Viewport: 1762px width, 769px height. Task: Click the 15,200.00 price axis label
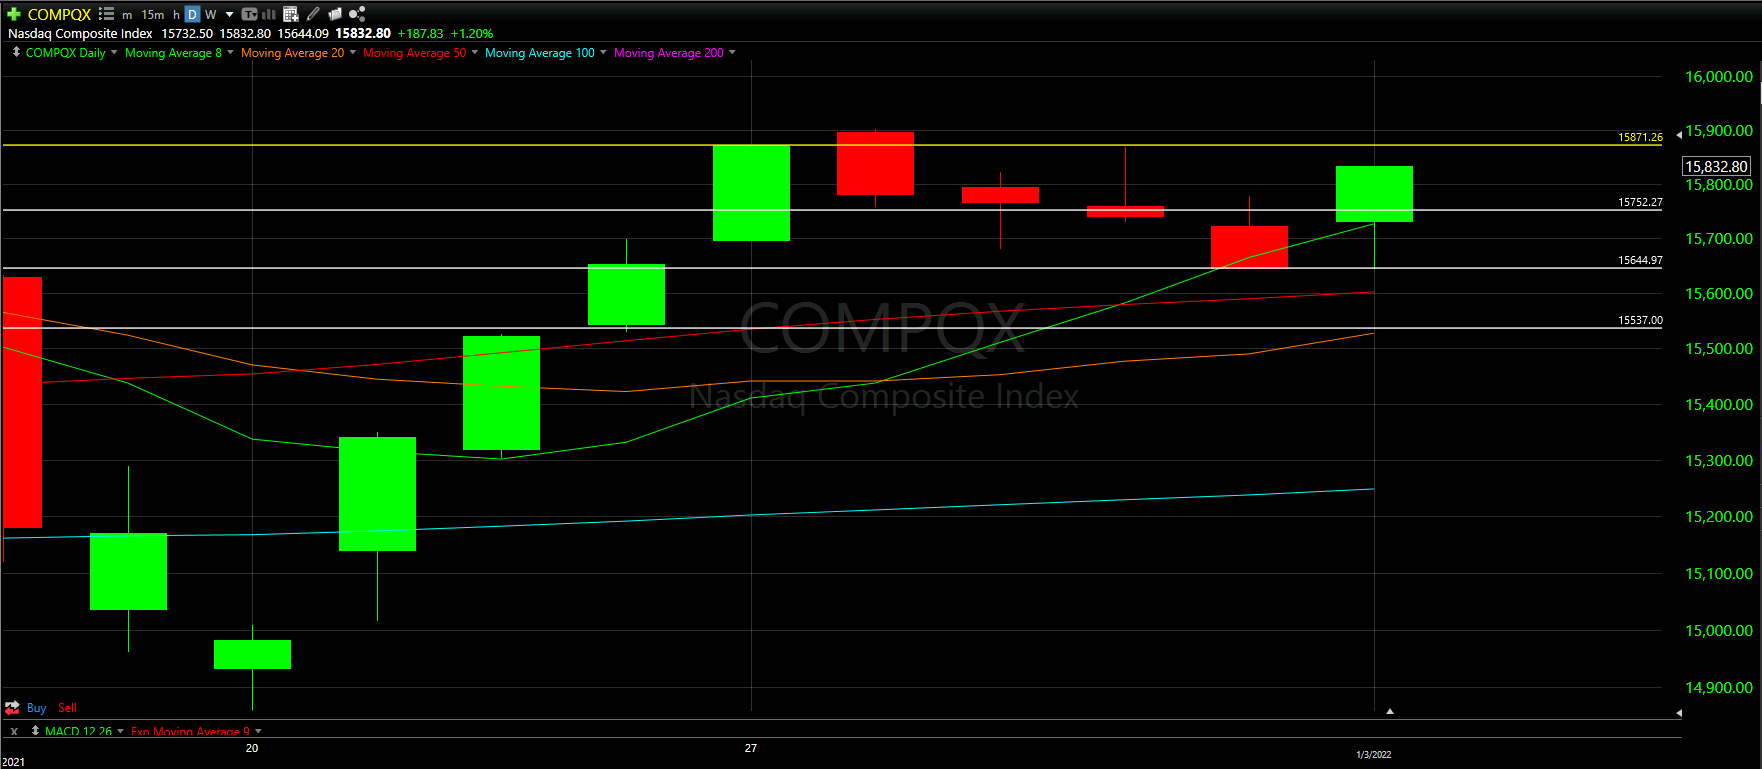1719,517
